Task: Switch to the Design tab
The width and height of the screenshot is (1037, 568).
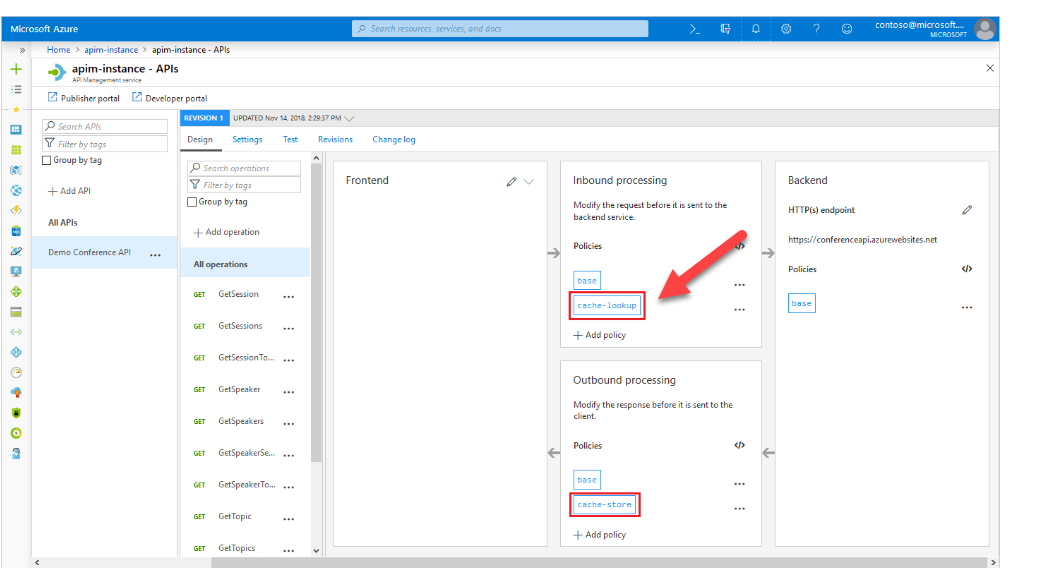Action: [200, 140]
